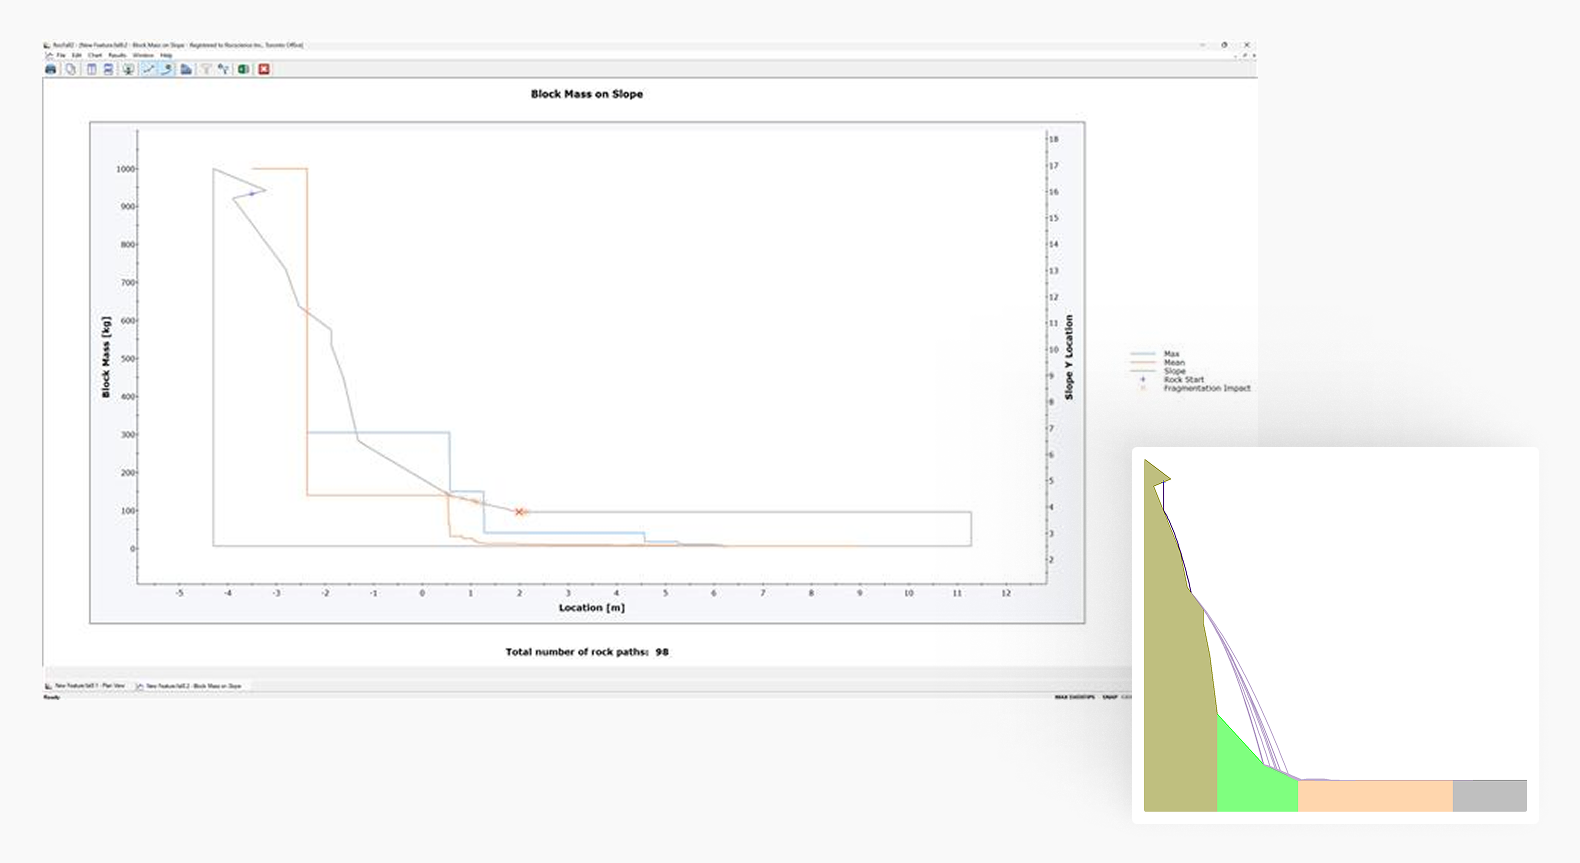Click the gray filter funnel icon
Image resolution: width=1580 pixels, height=863 pixels.
tap(206, 69)
